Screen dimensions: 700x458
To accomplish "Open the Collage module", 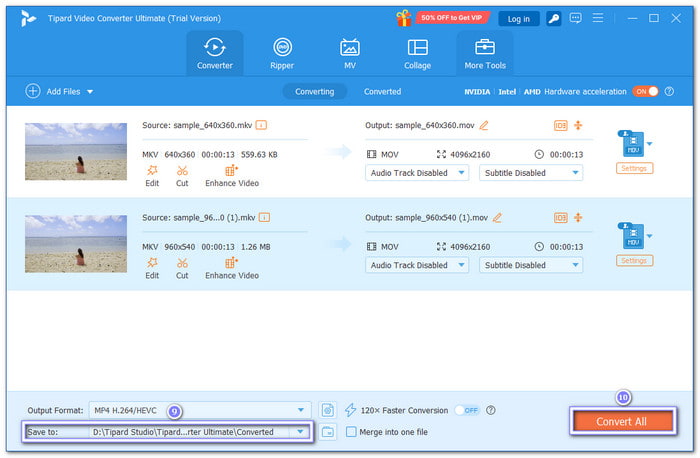I will click(x=417, y=53).
